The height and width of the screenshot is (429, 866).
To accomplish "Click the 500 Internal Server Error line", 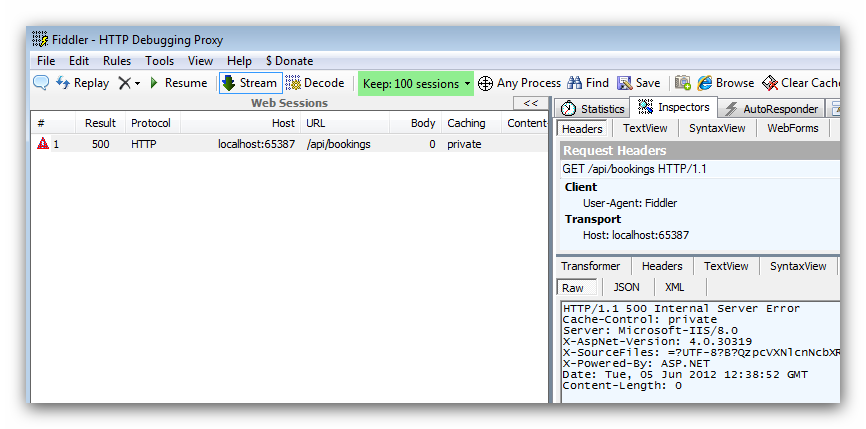I will point(681,309).
